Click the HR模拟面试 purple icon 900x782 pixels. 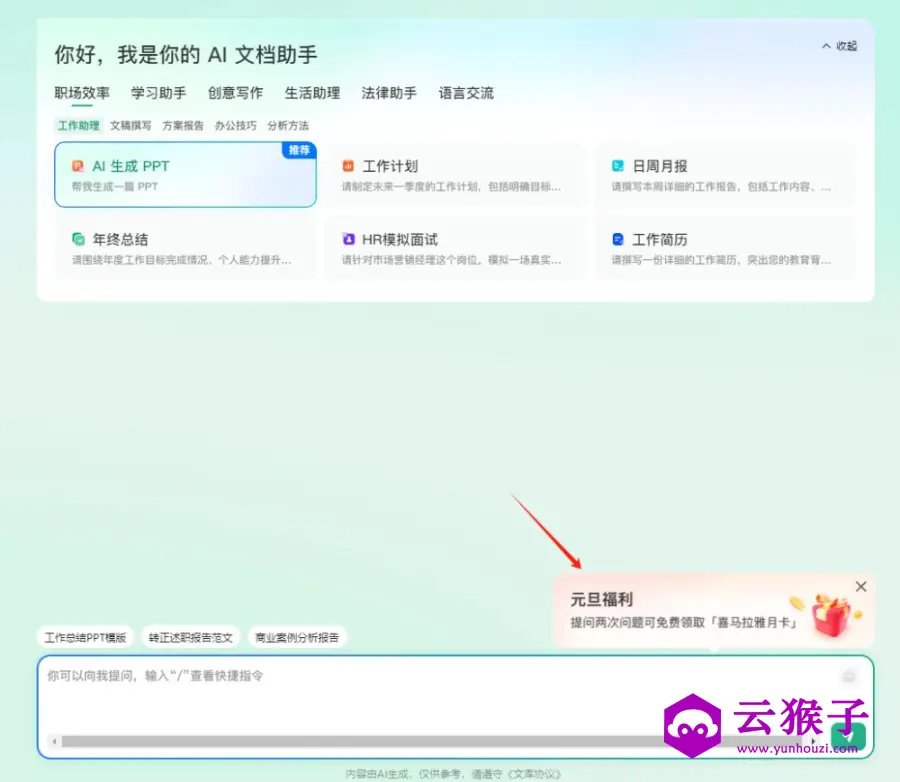click(x=348, y=239)
